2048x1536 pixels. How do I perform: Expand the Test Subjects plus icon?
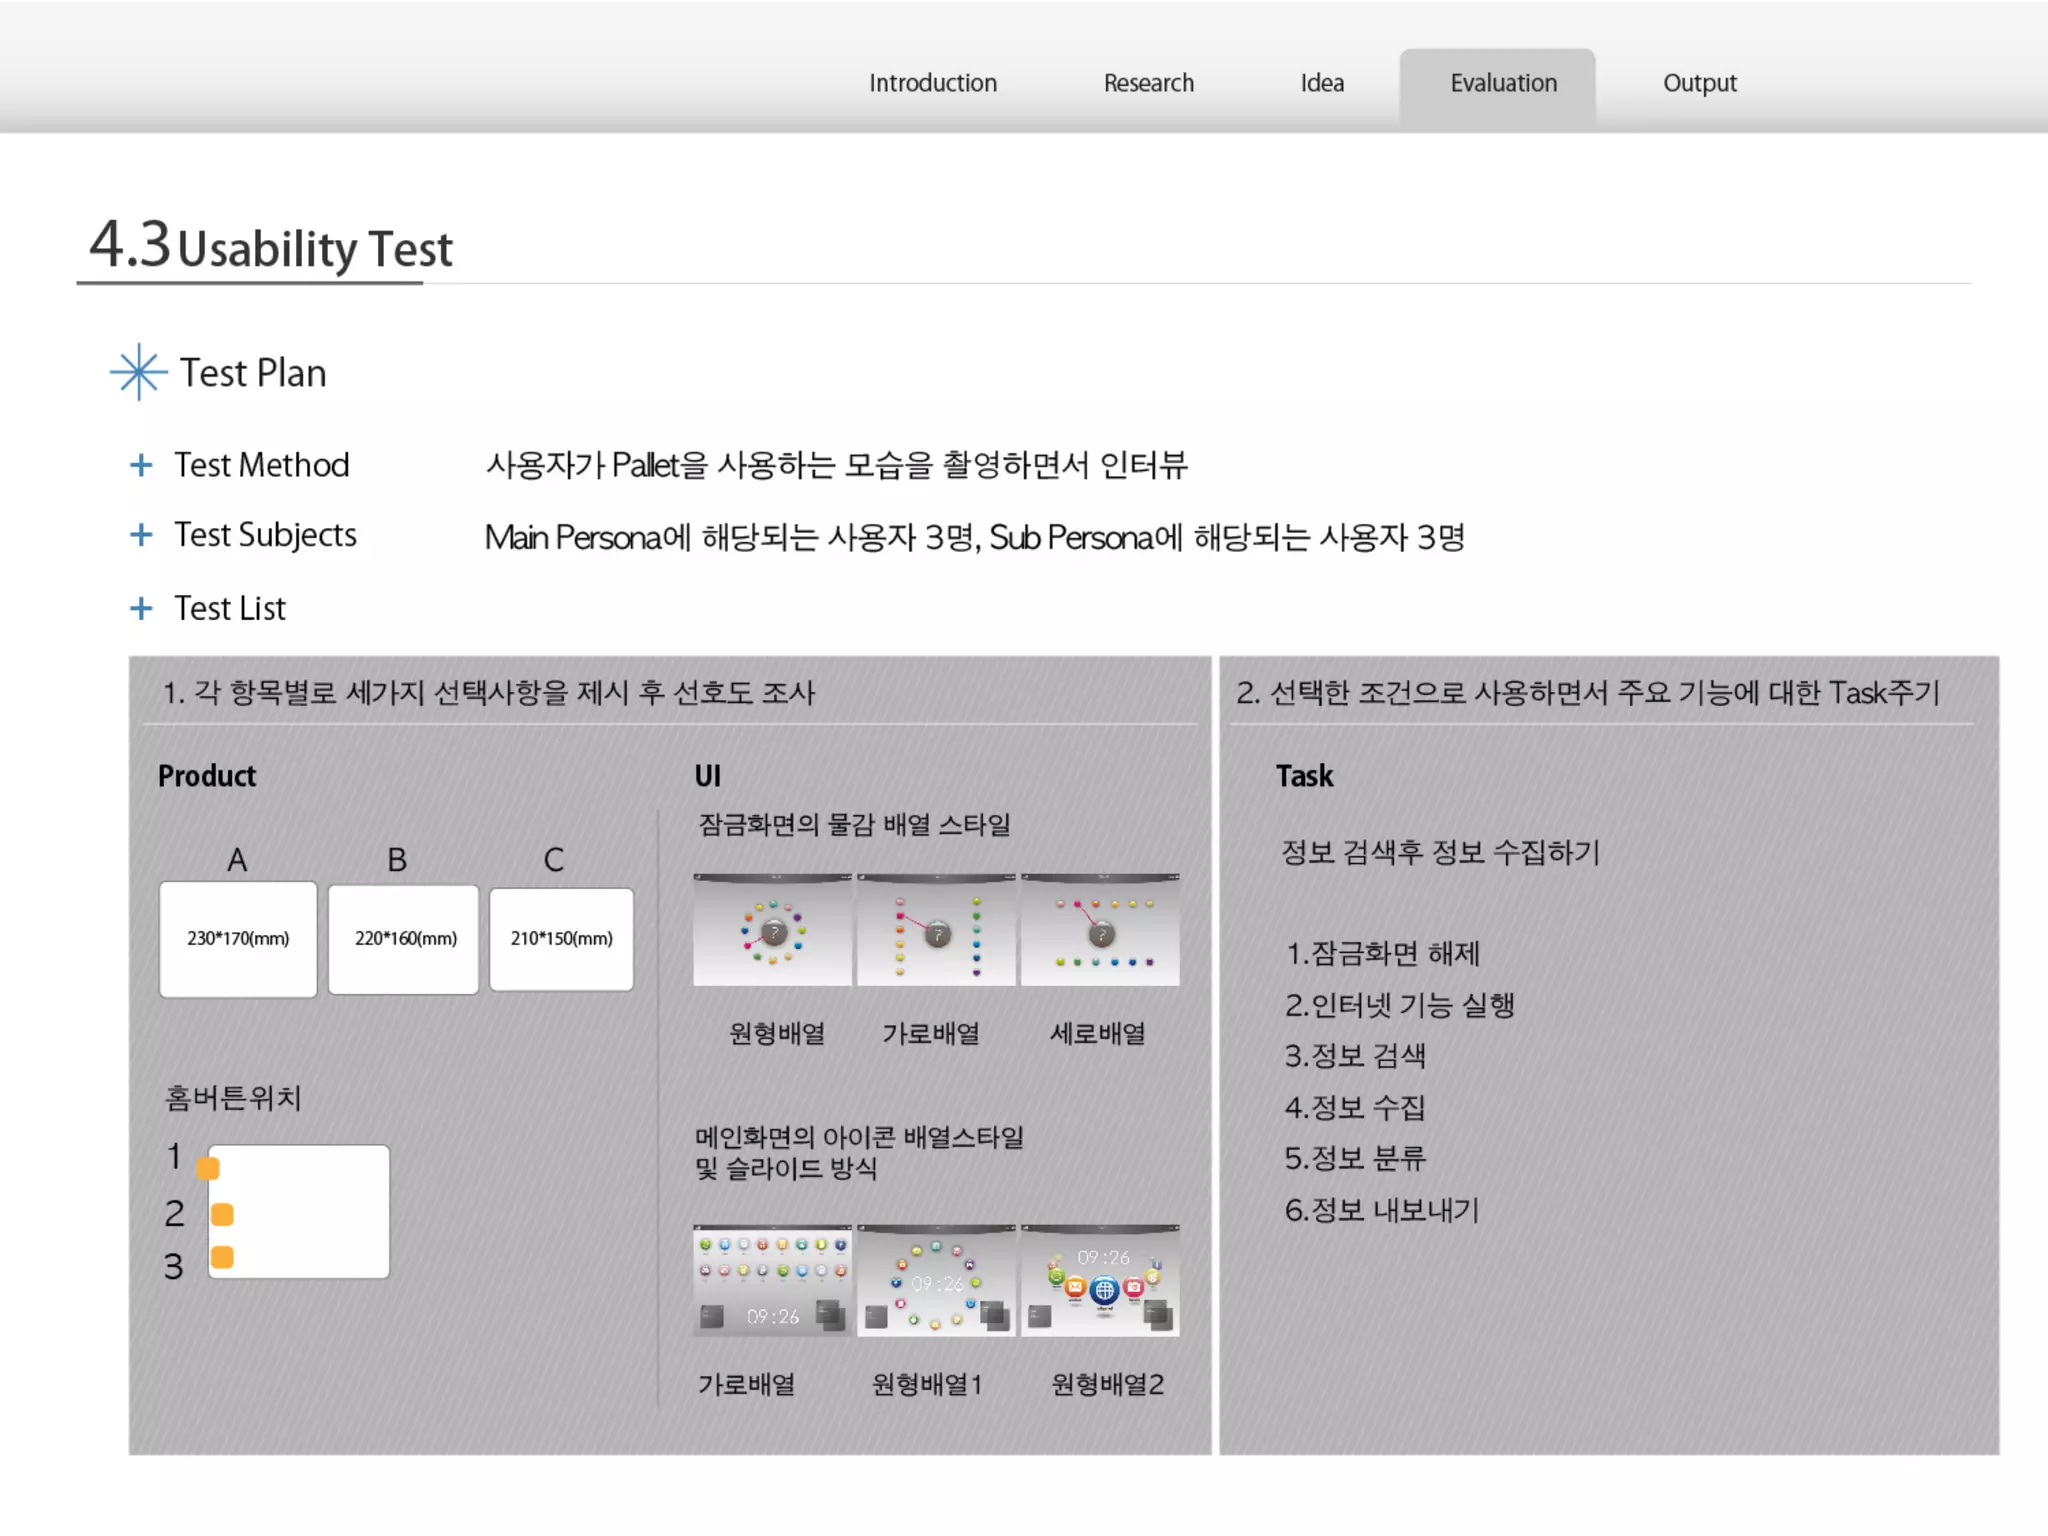tap(141, 535)
